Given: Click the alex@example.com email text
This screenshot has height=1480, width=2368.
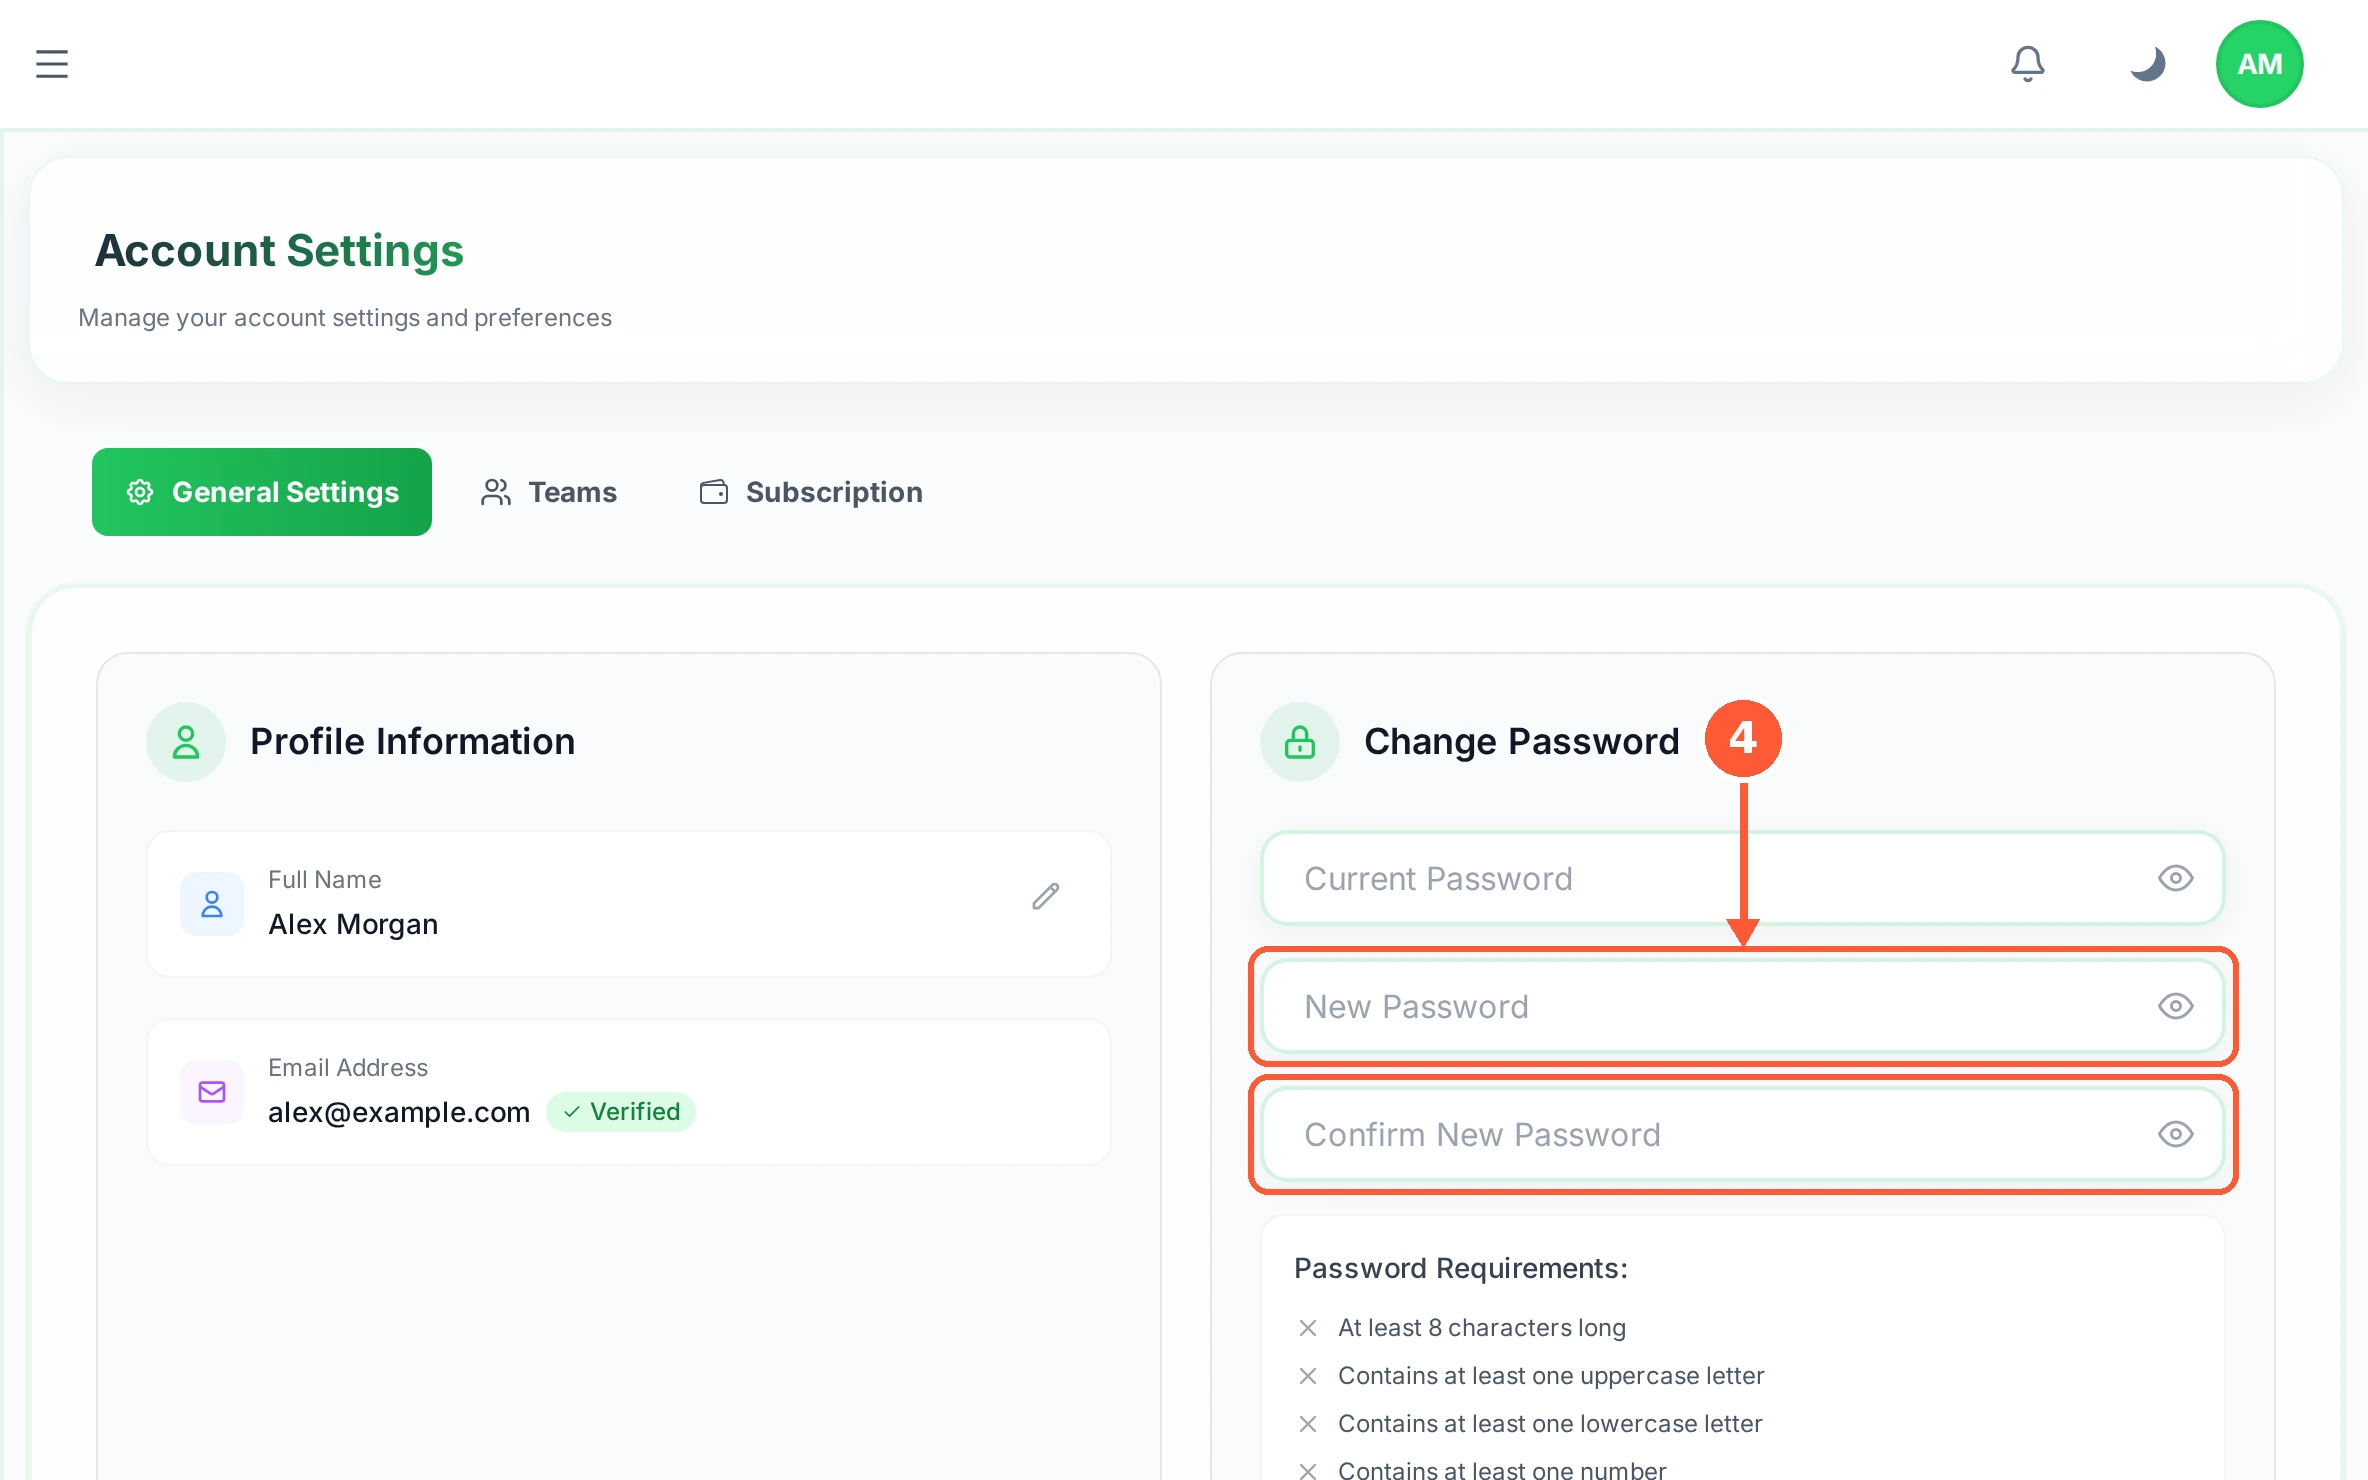Looking at the screenshot, I should (x=399, y=1112).
